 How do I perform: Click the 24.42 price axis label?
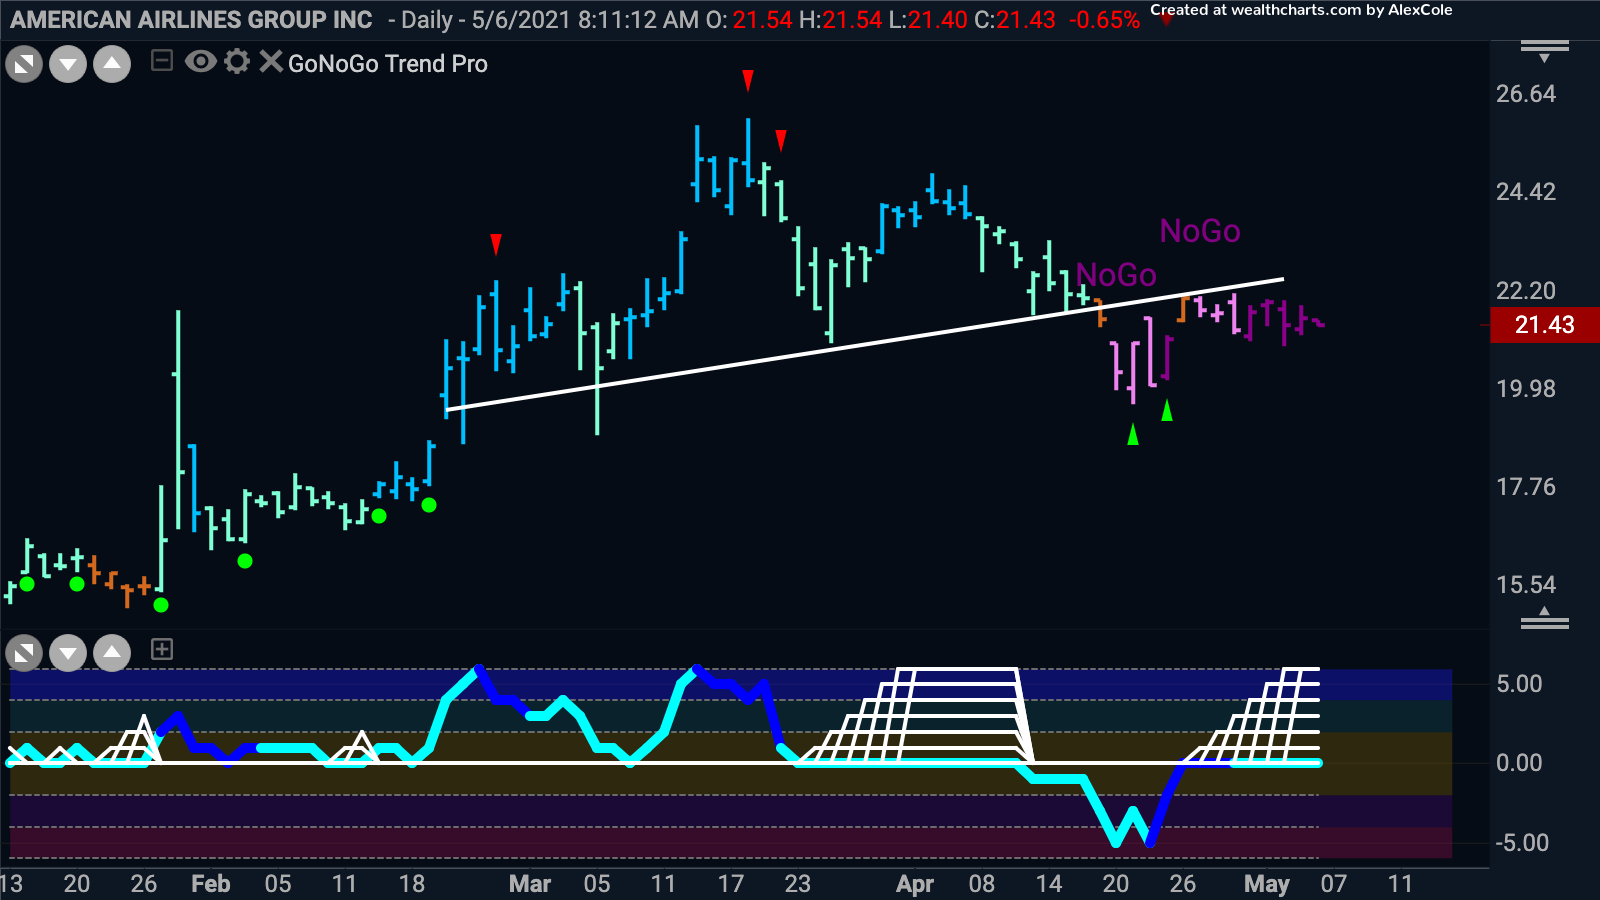pyautogui.click(x=1526, y=192)
